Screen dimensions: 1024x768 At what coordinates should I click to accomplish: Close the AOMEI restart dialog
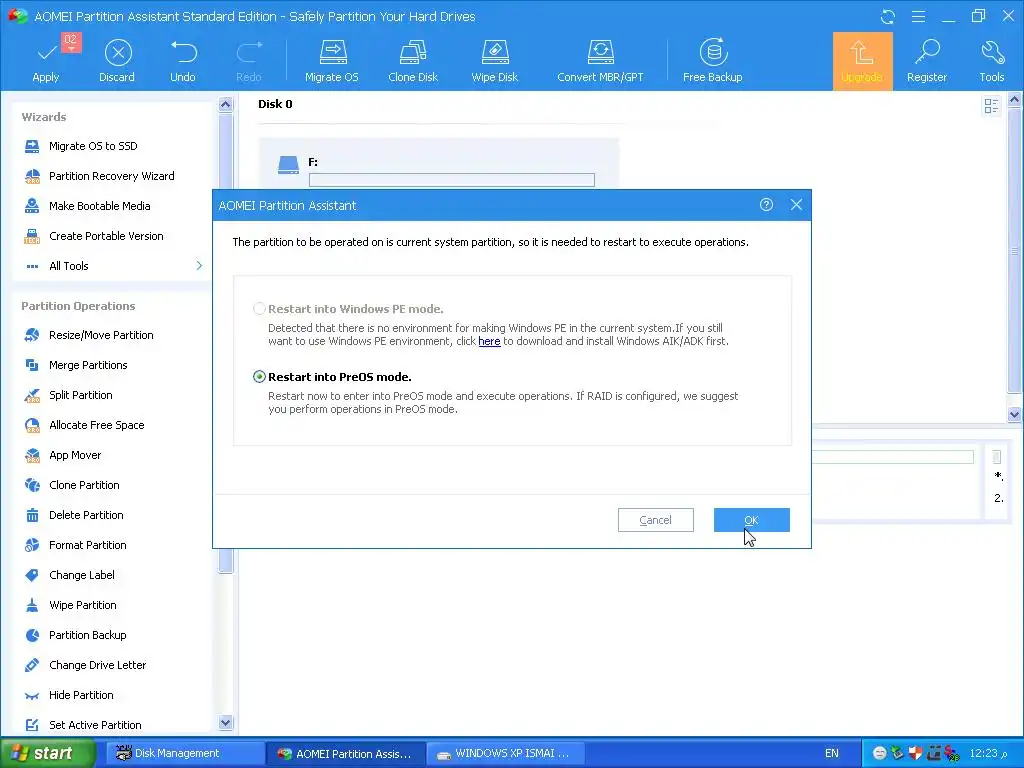[x=796, y=205]
